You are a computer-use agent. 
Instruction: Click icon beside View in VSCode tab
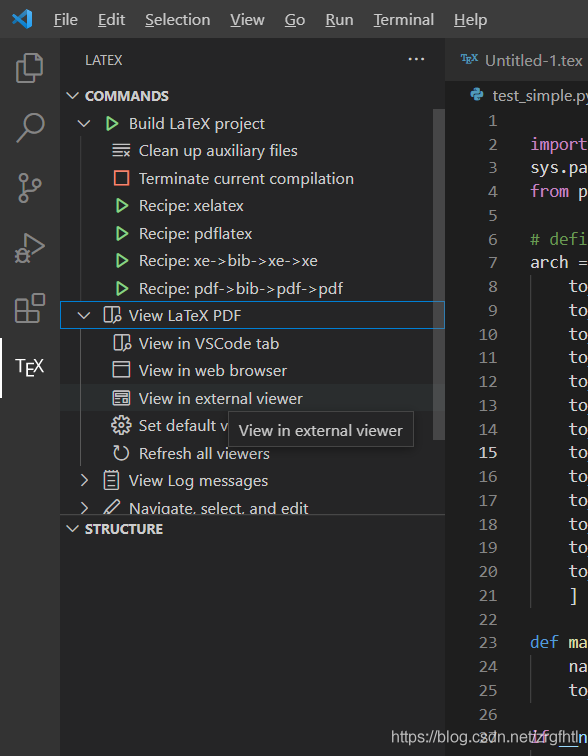pos(122,343)
